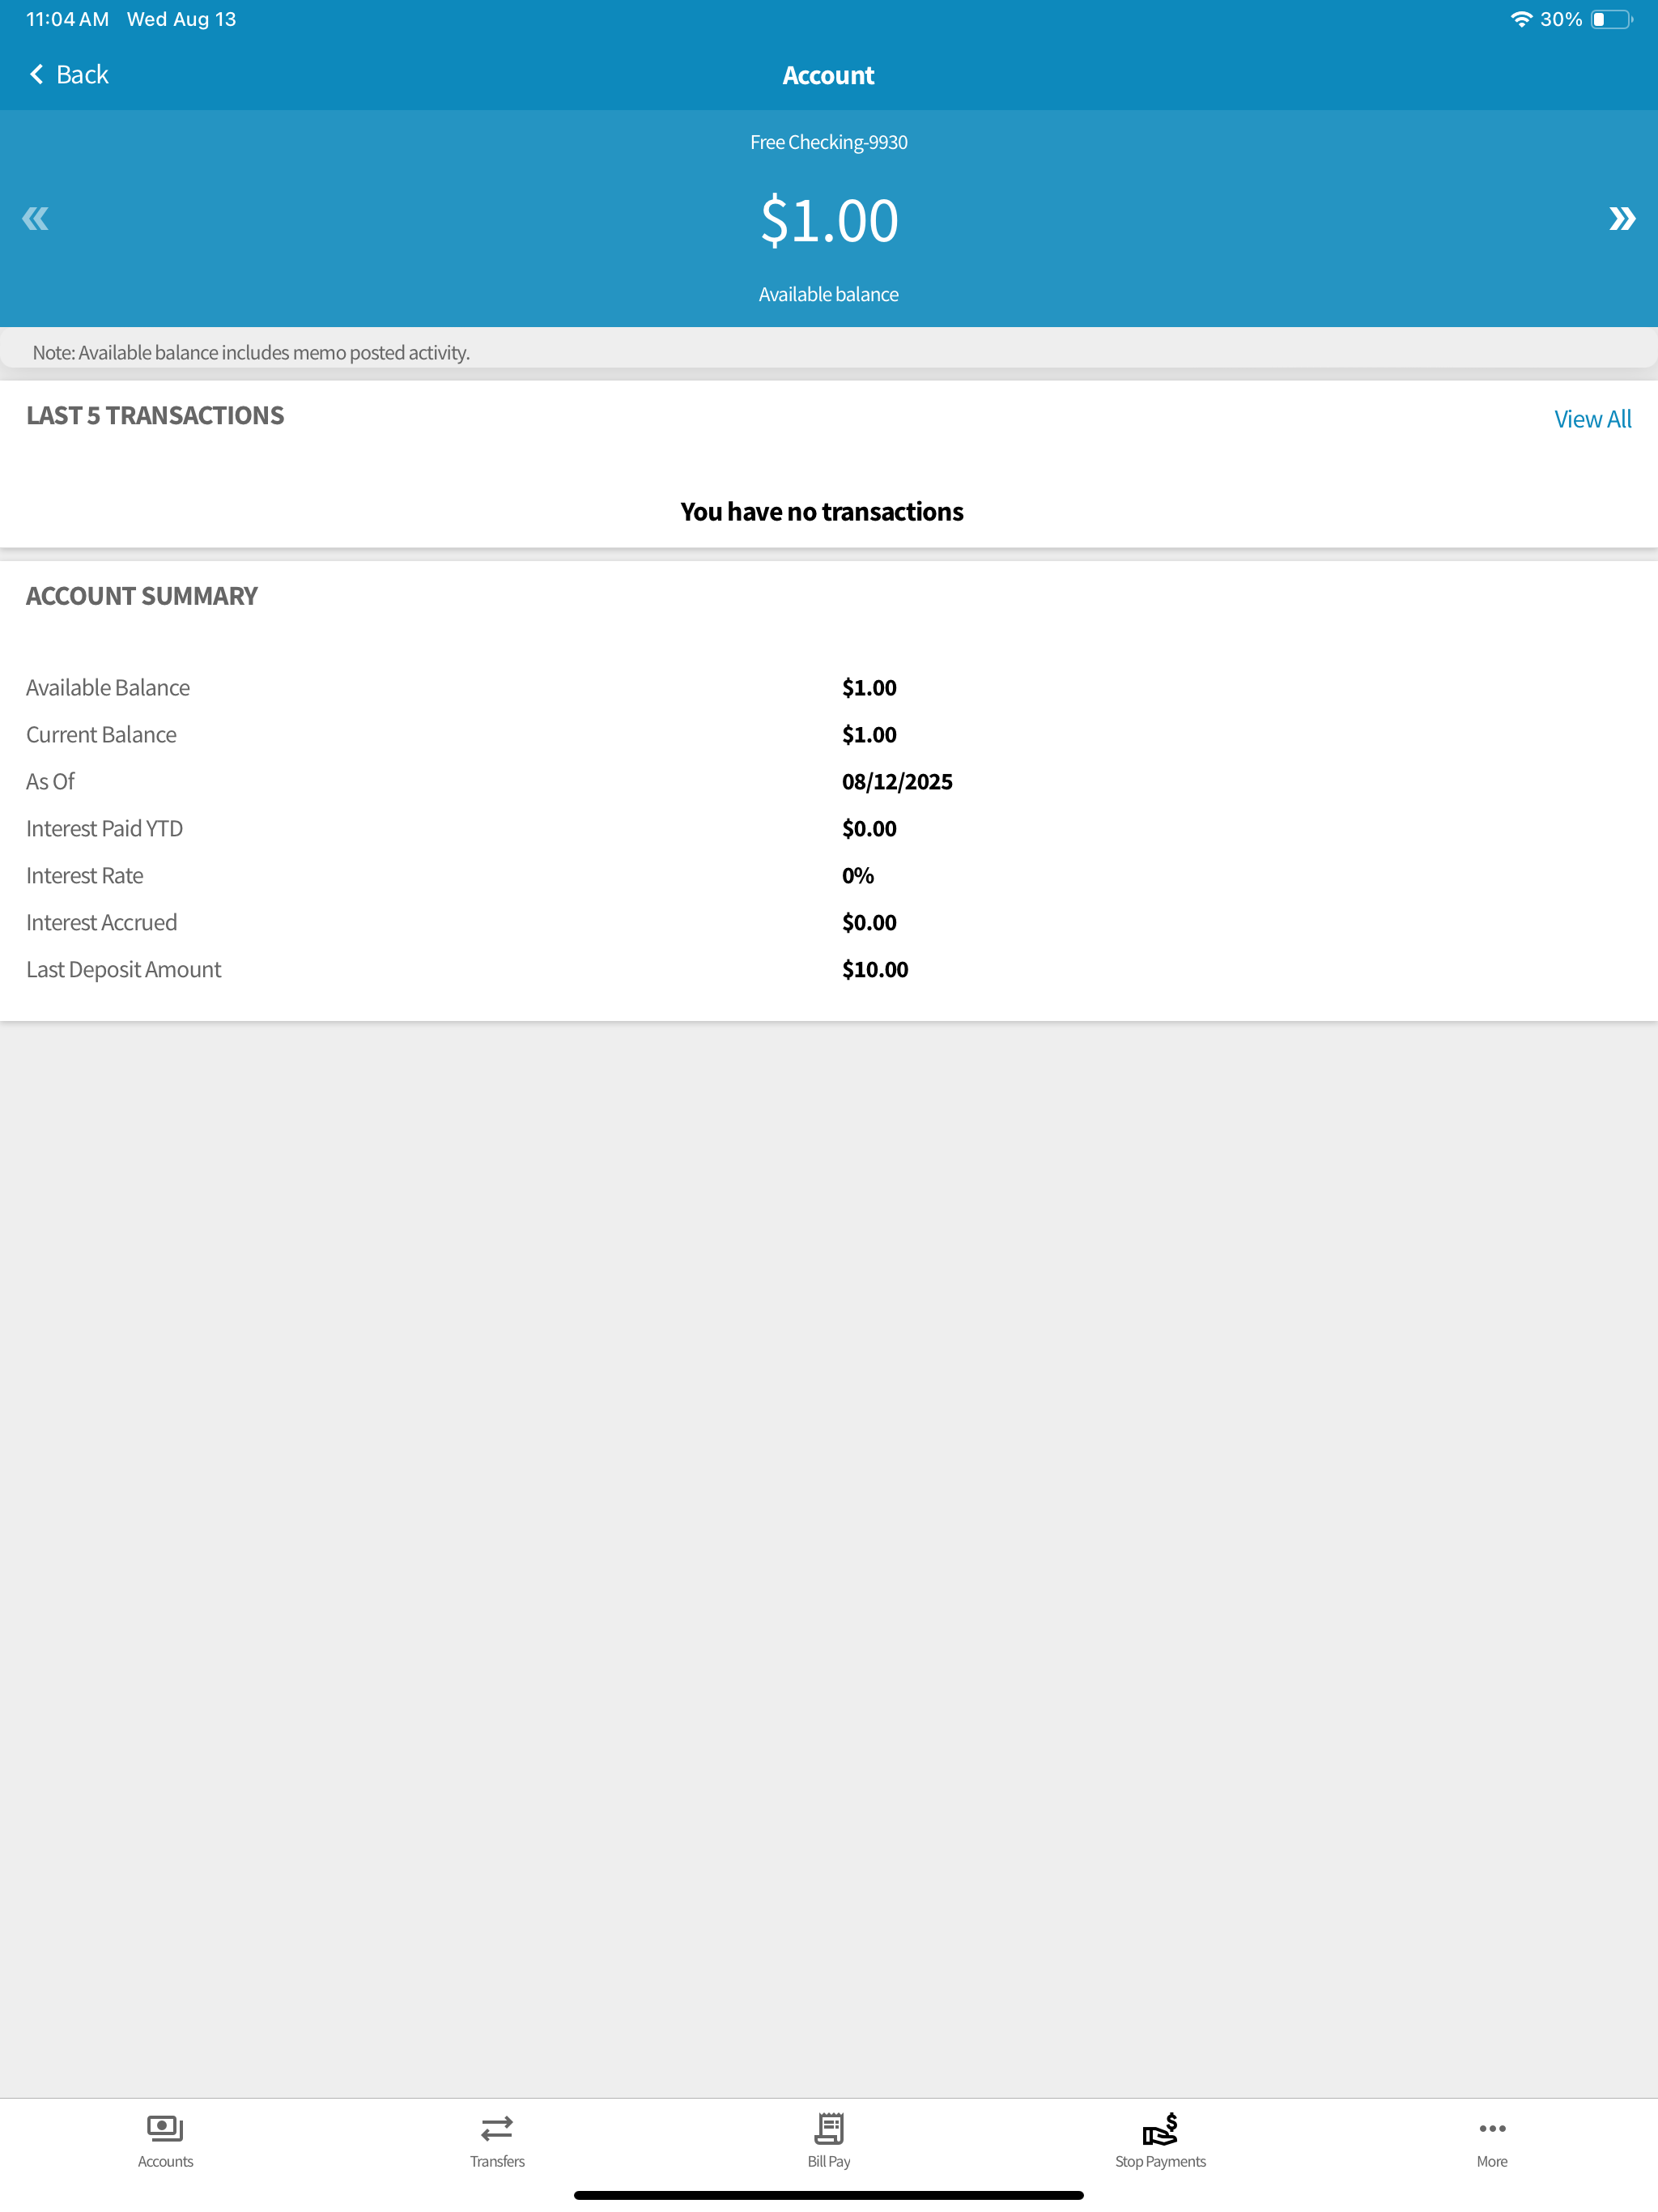
Task: Tap the LAST 5 TRANSACTIONS heading
Action: [x=155, y=415]
